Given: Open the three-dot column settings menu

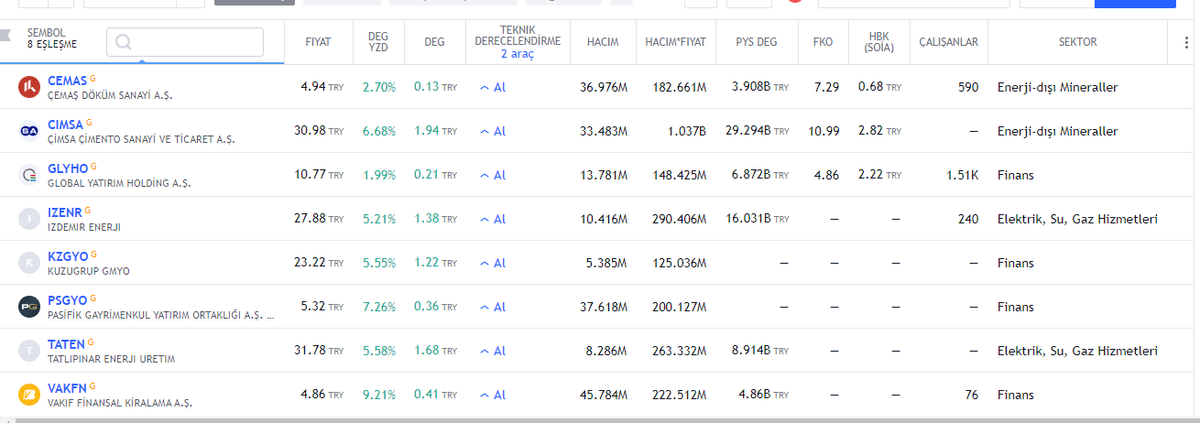Looking at the screenshot, I should click(1186, 42).
